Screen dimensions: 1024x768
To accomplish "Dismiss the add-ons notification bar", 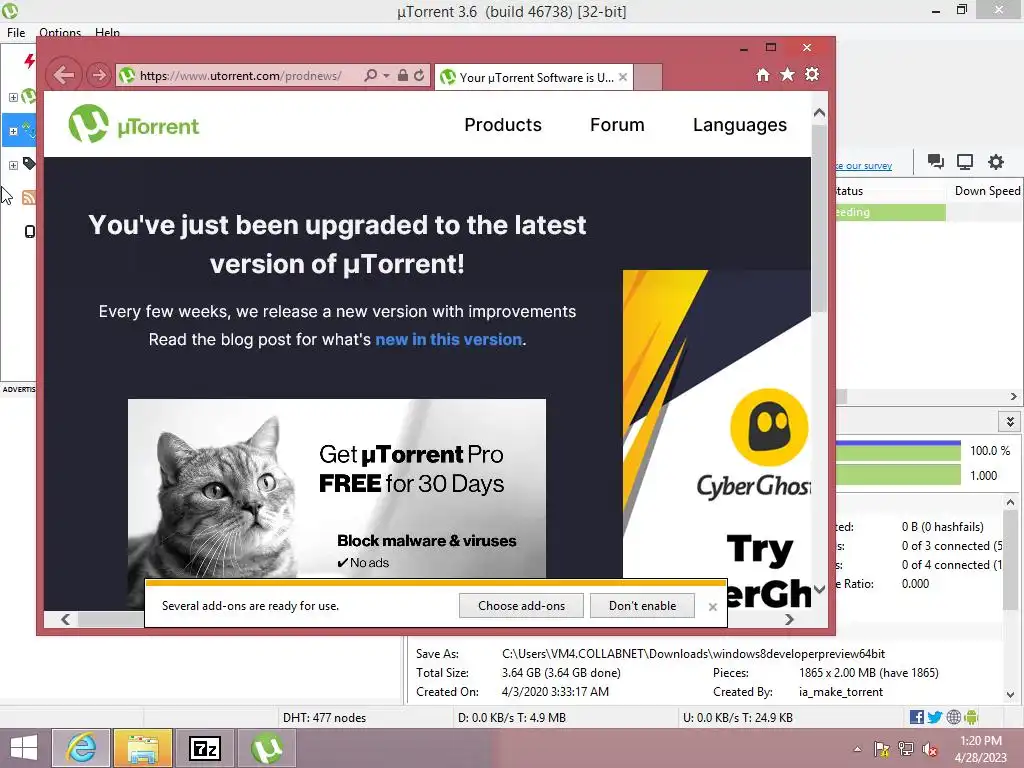I will tap(712, 607).
